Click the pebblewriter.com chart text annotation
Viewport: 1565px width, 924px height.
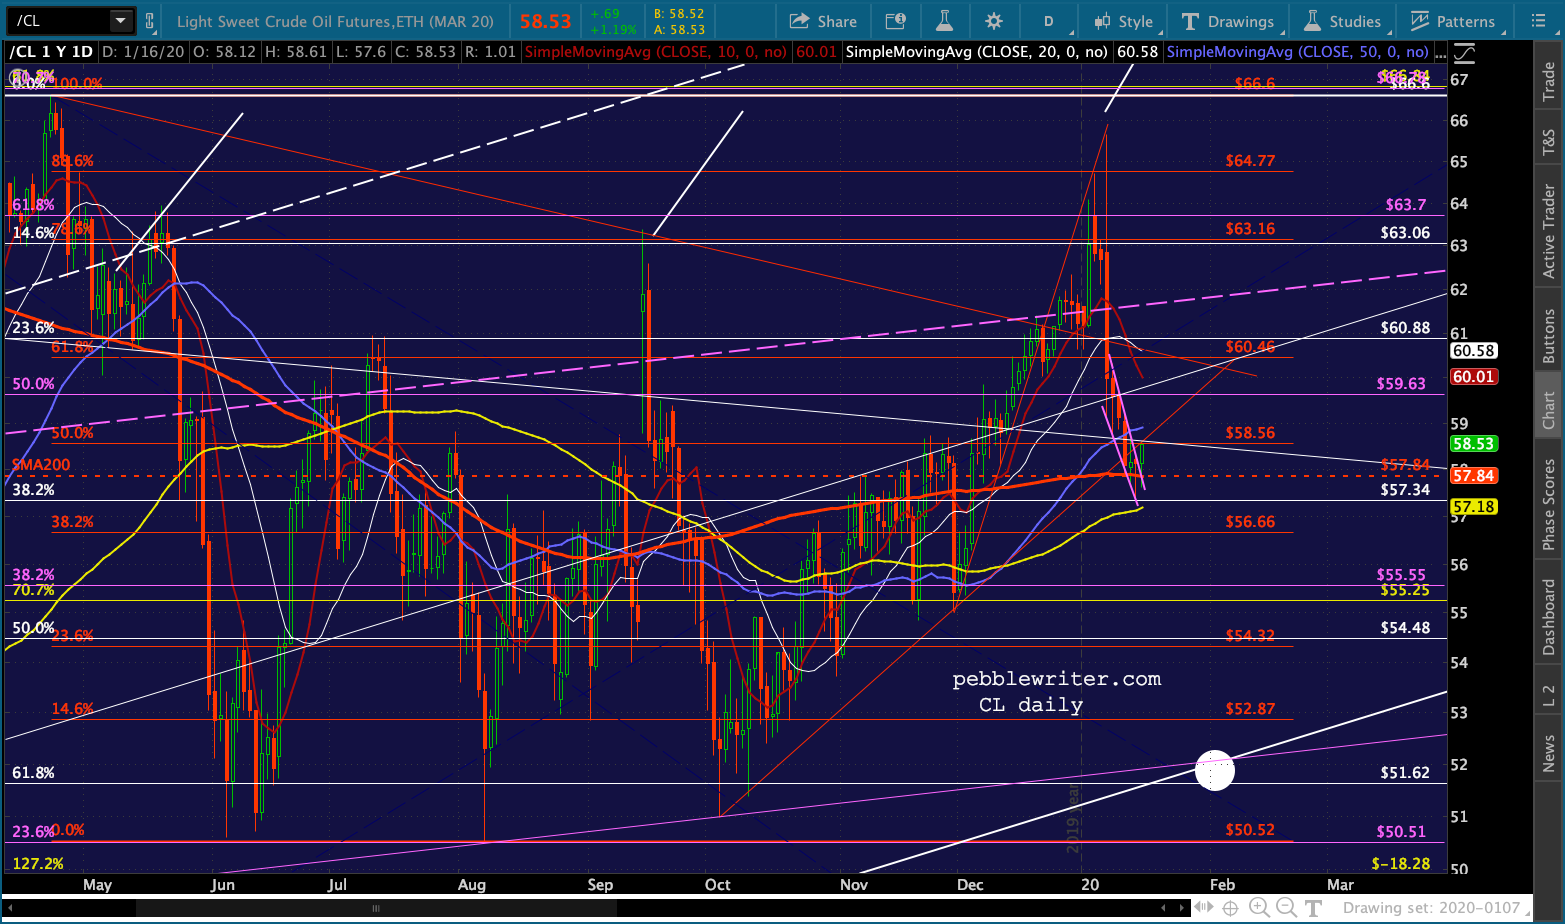1056,679
